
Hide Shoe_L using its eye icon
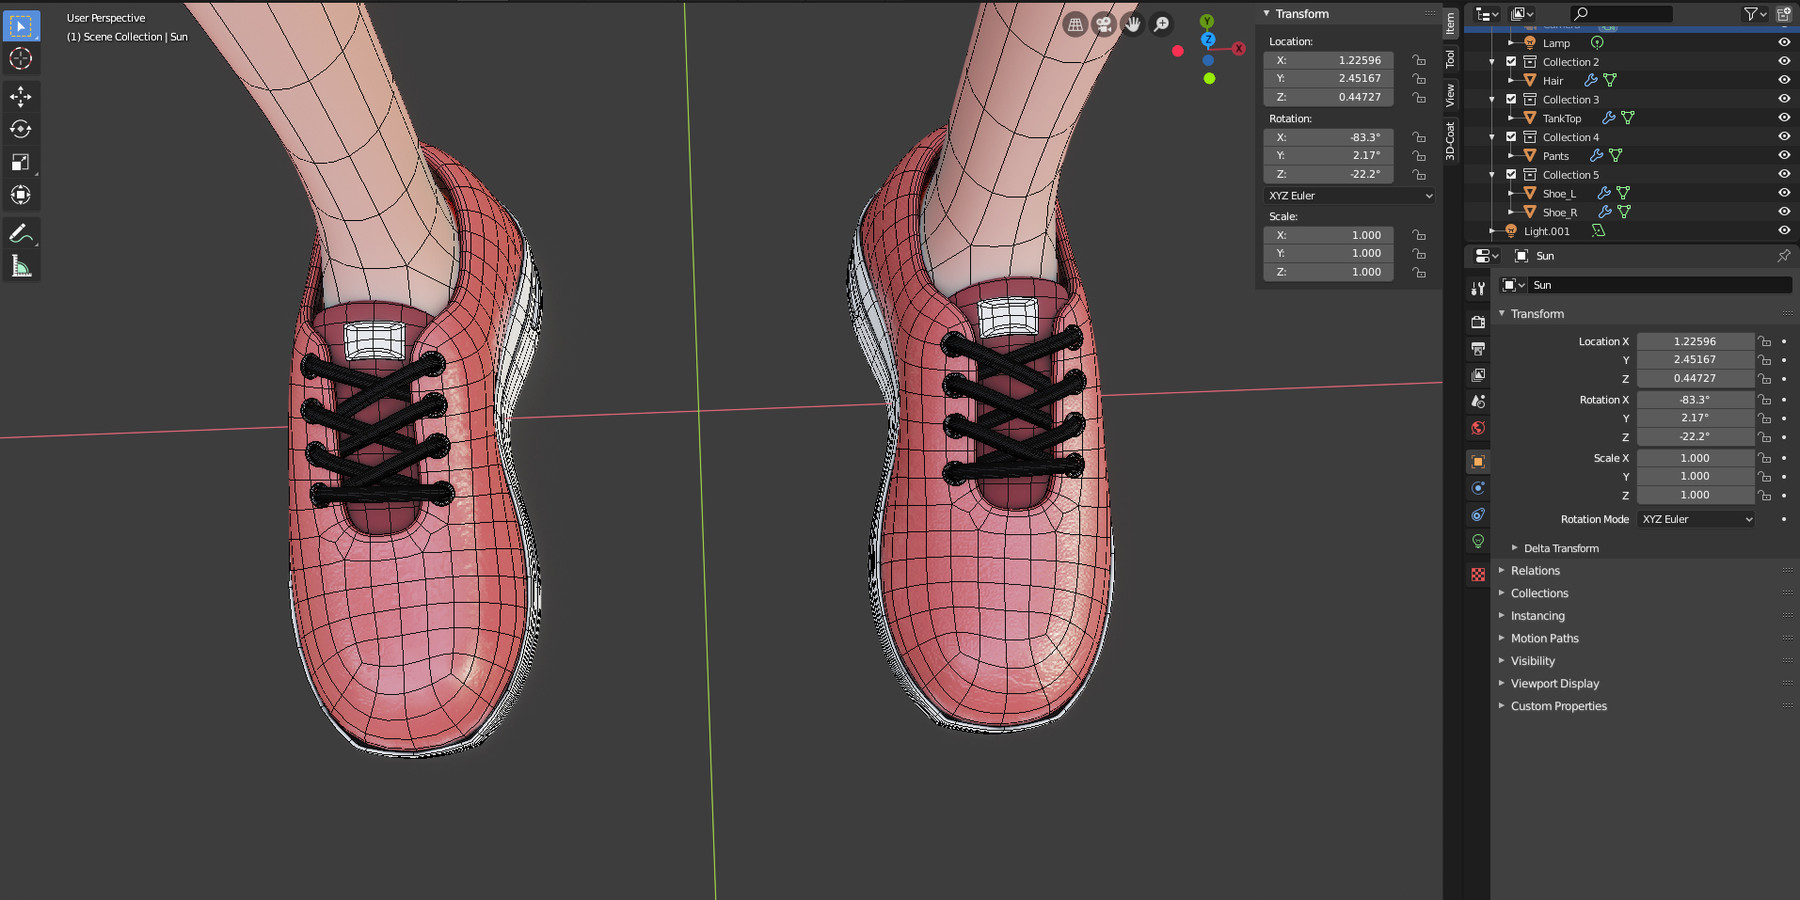click(1784, 193)
